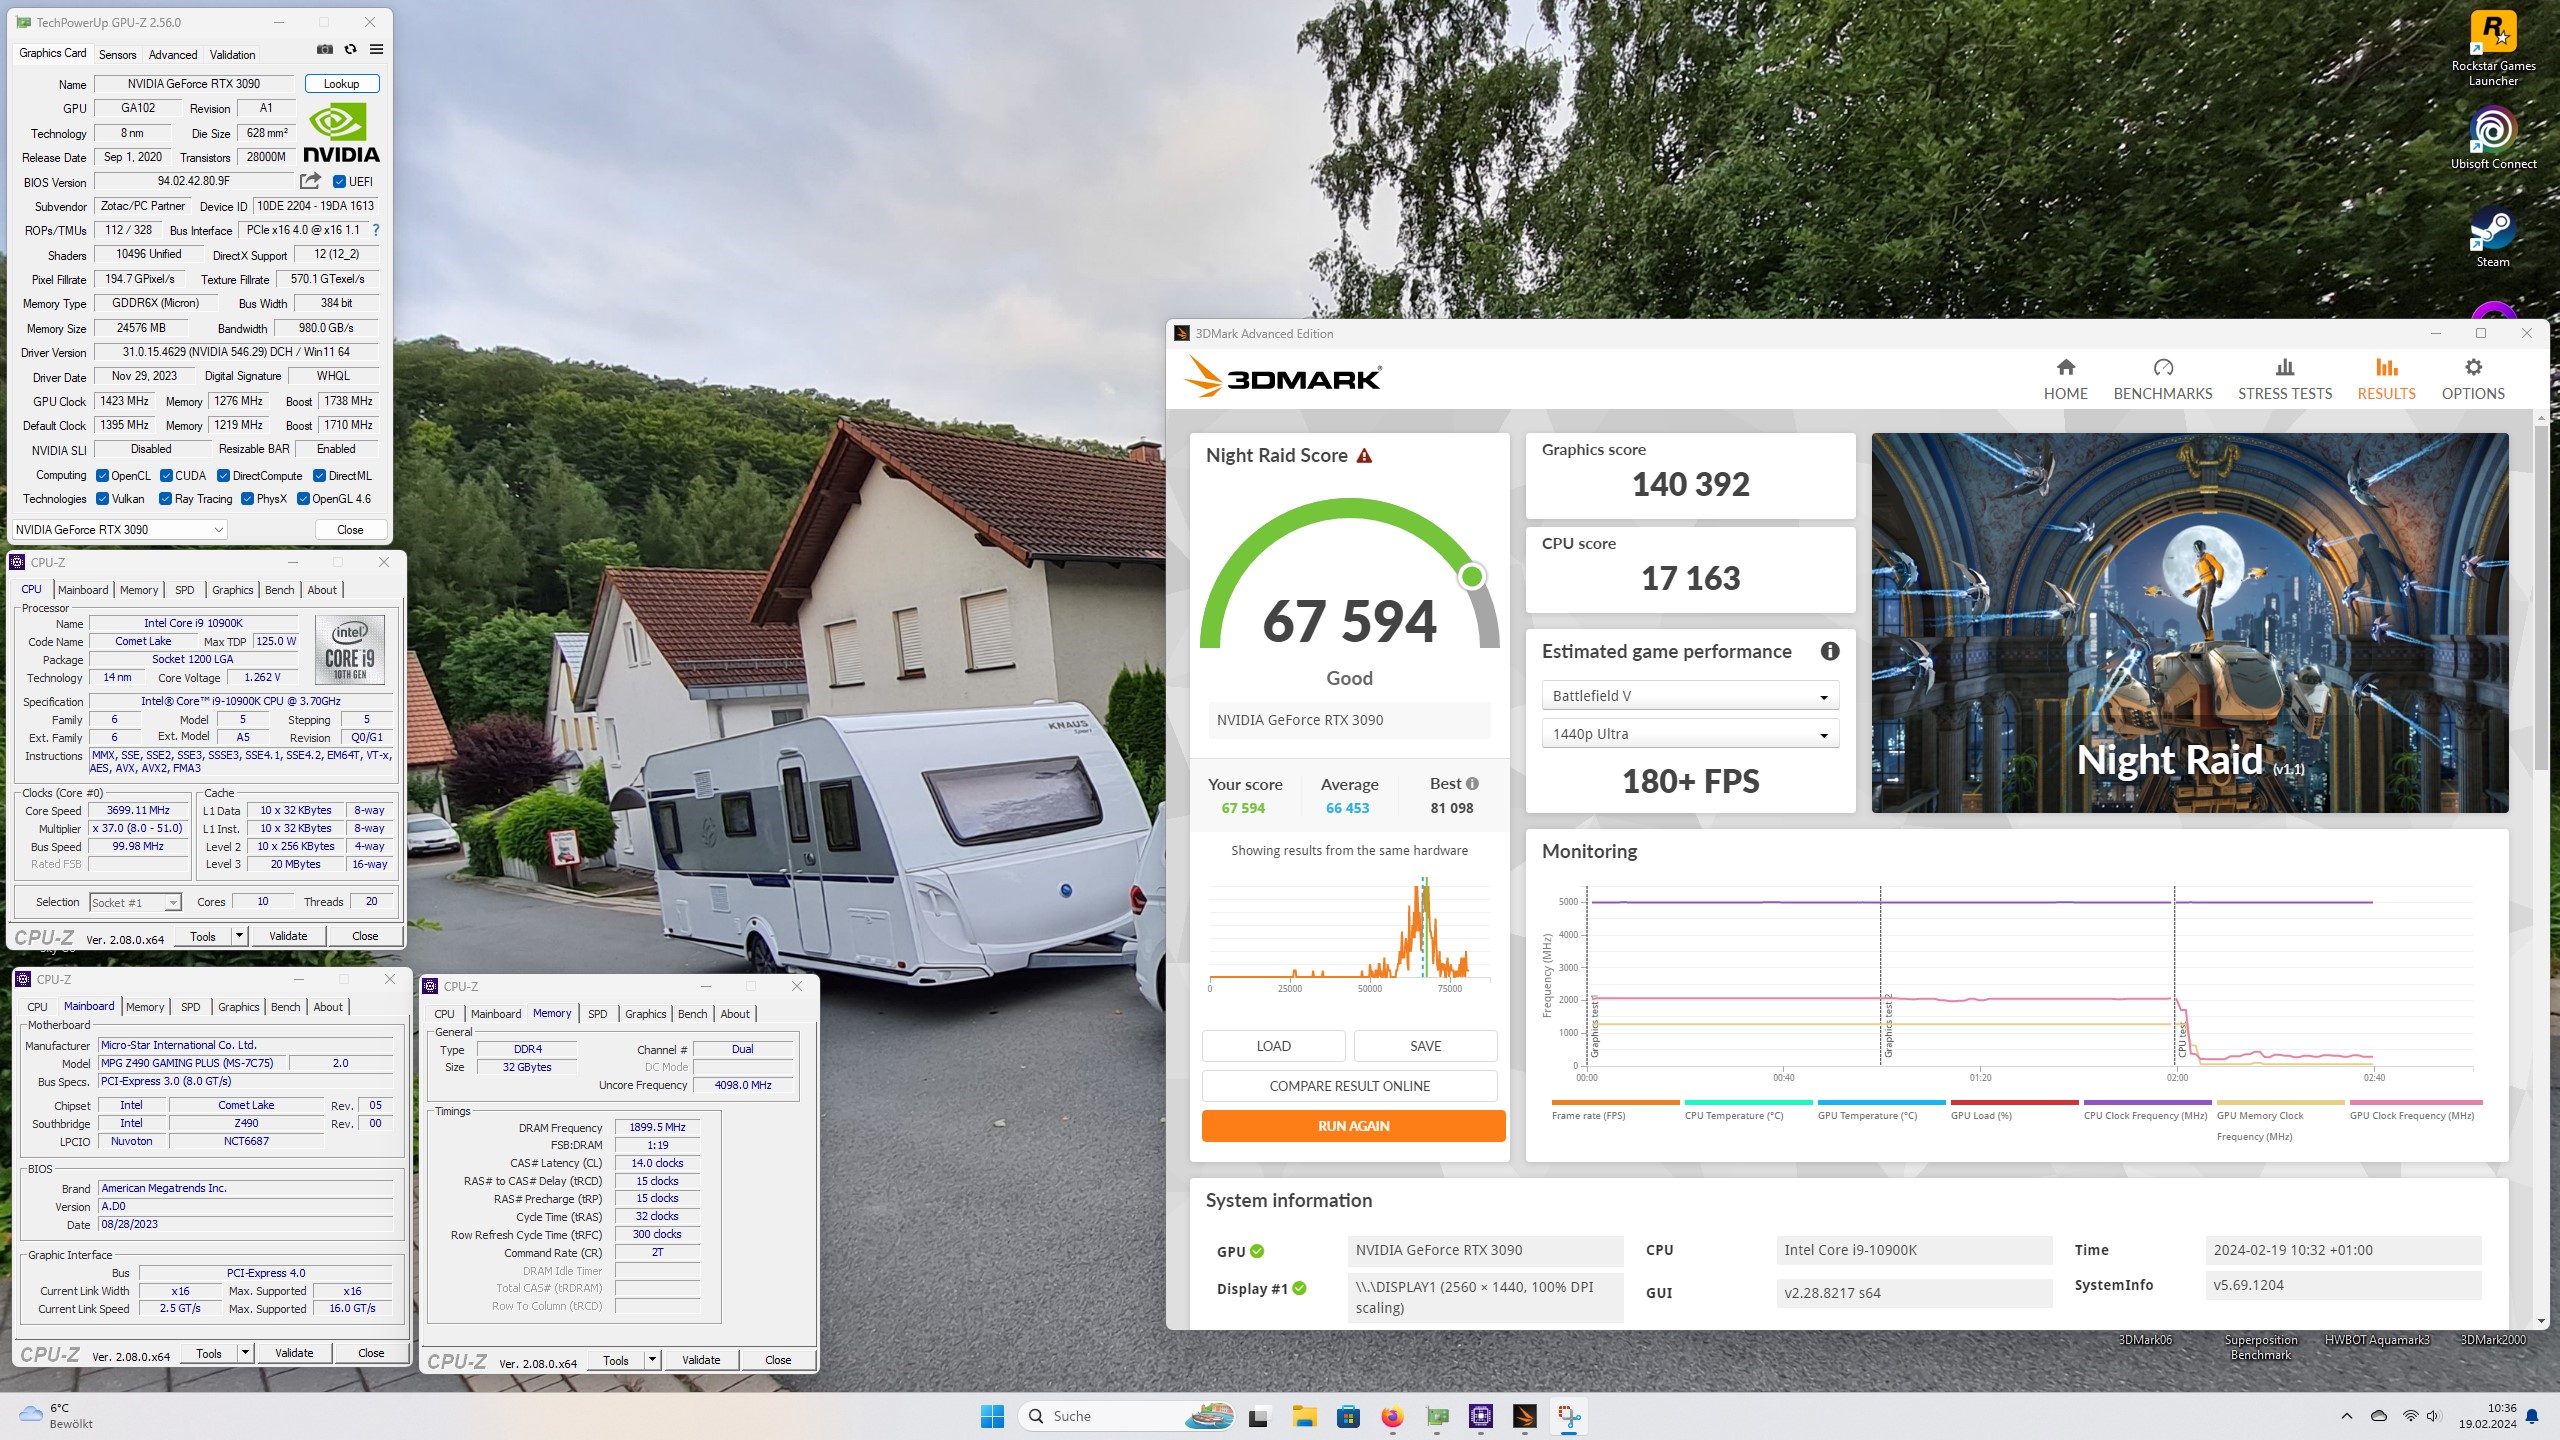
Task: Click the info icon beside Best score
Action: (x=1472, y=784)
